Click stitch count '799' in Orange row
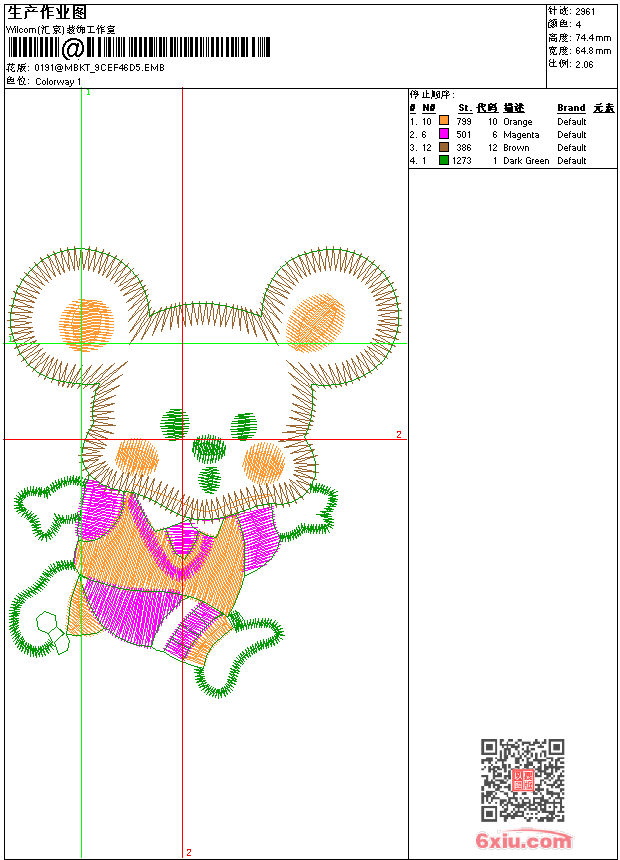The width and height of the screenshot is (620, 860). click(464, 121)
